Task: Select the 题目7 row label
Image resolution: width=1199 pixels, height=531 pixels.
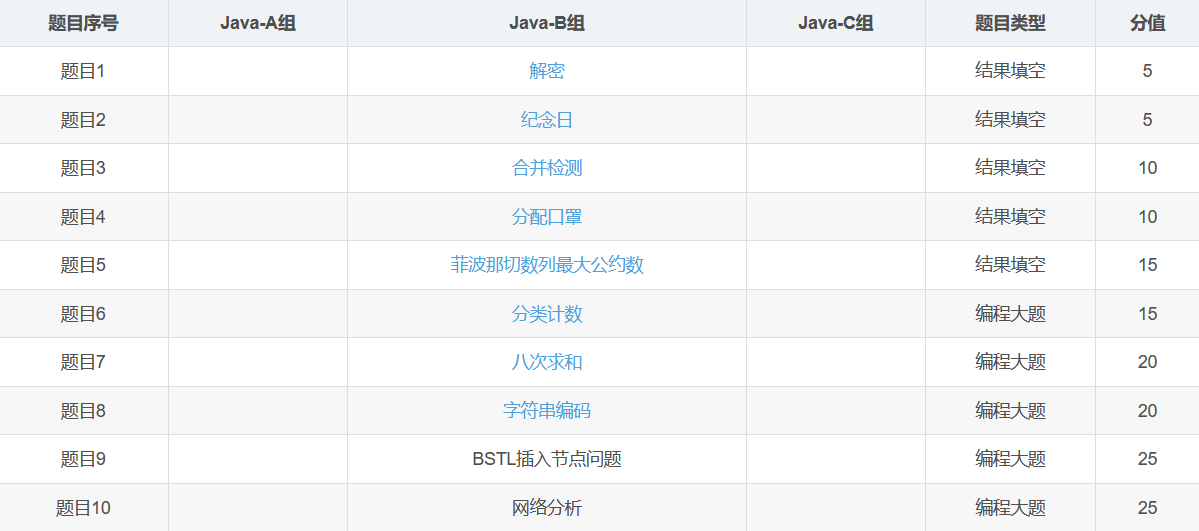Action: (83, 362)
